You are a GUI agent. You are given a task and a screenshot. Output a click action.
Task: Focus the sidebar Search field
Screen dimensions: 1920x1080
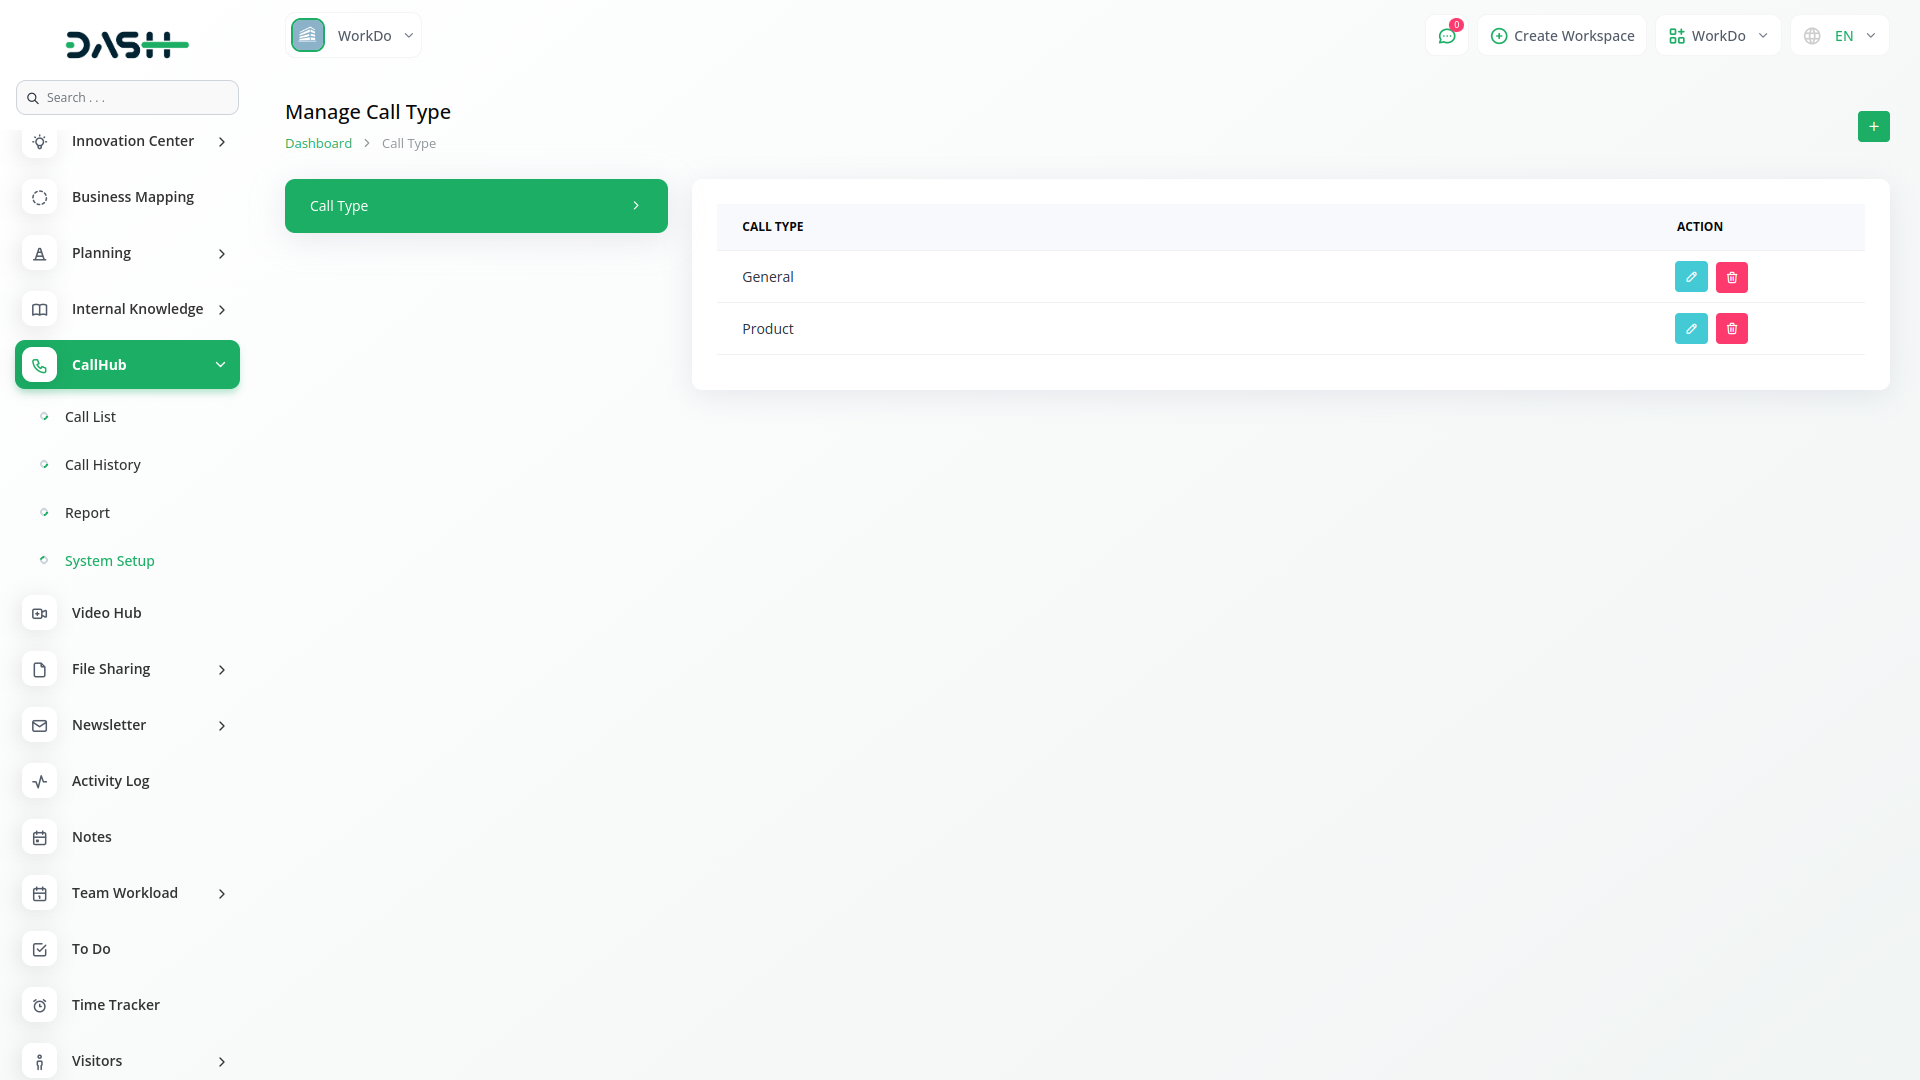(x=127, y=98)
